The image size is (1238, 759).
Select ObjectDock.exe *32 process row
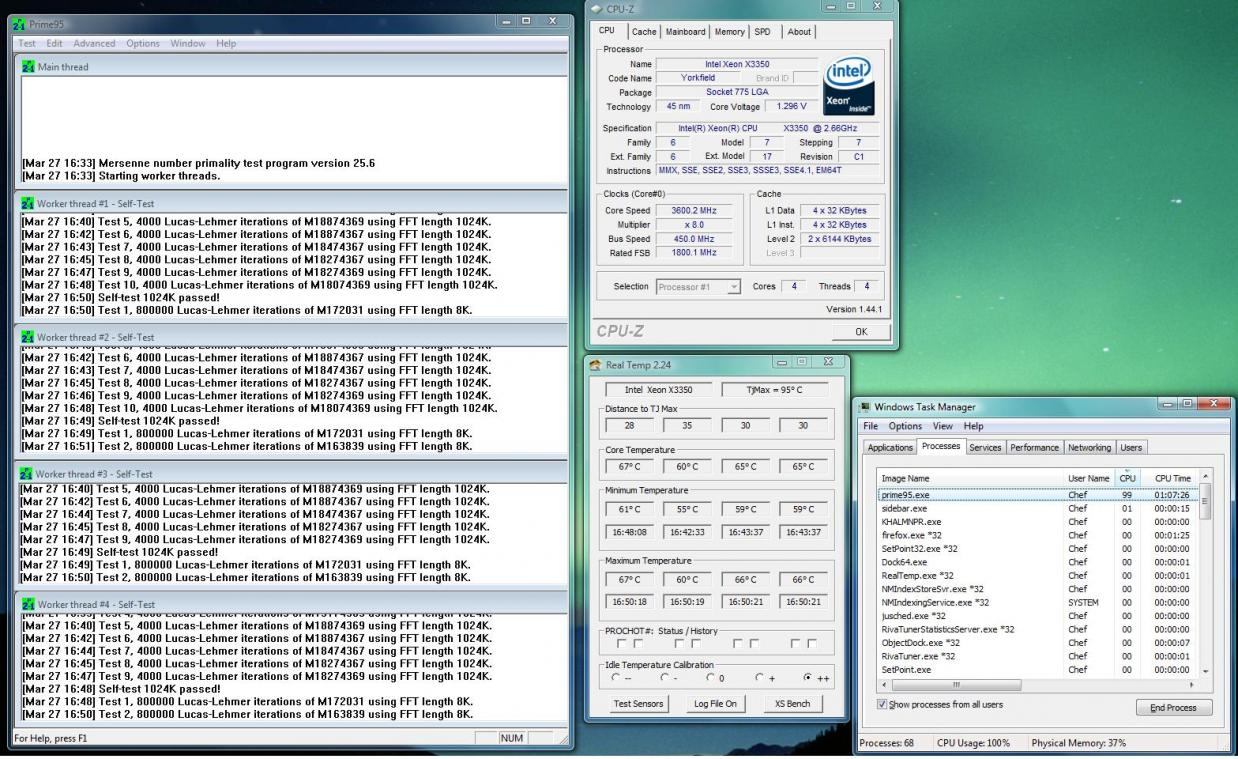pos(1037,642)
